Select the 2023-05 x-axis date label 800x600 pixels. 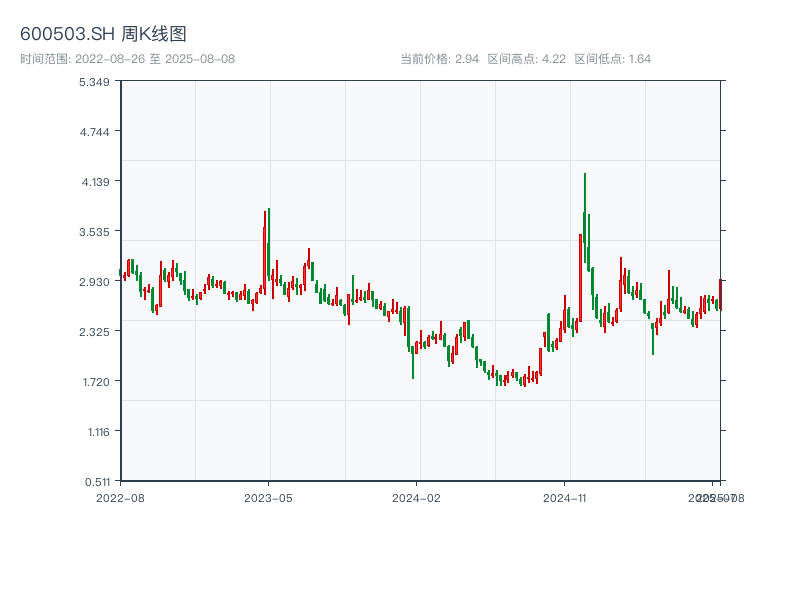pos(268,497)
